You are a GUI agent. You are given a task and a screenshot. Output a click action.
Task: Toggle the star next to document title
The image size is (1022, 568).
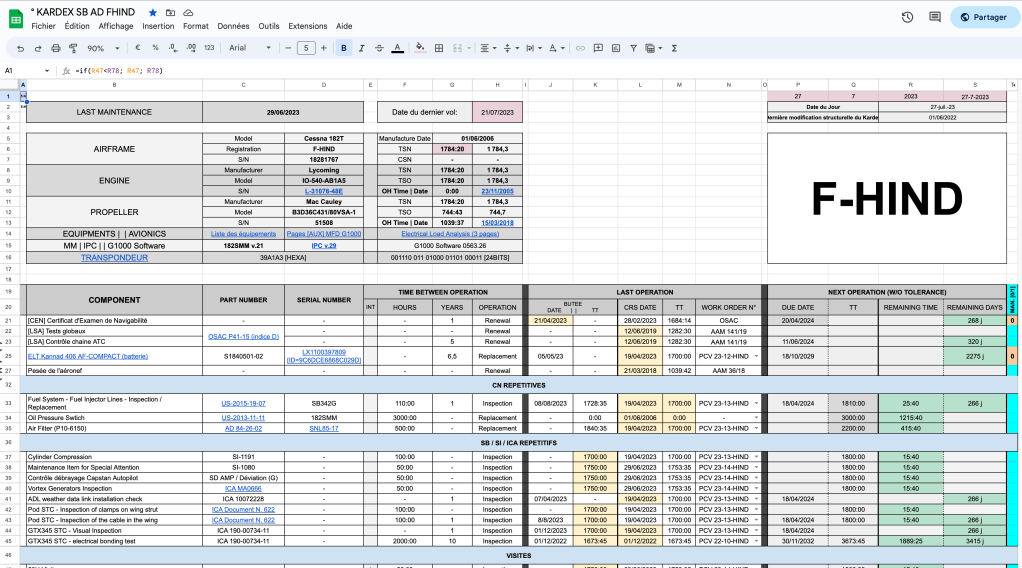pos(152,11)
